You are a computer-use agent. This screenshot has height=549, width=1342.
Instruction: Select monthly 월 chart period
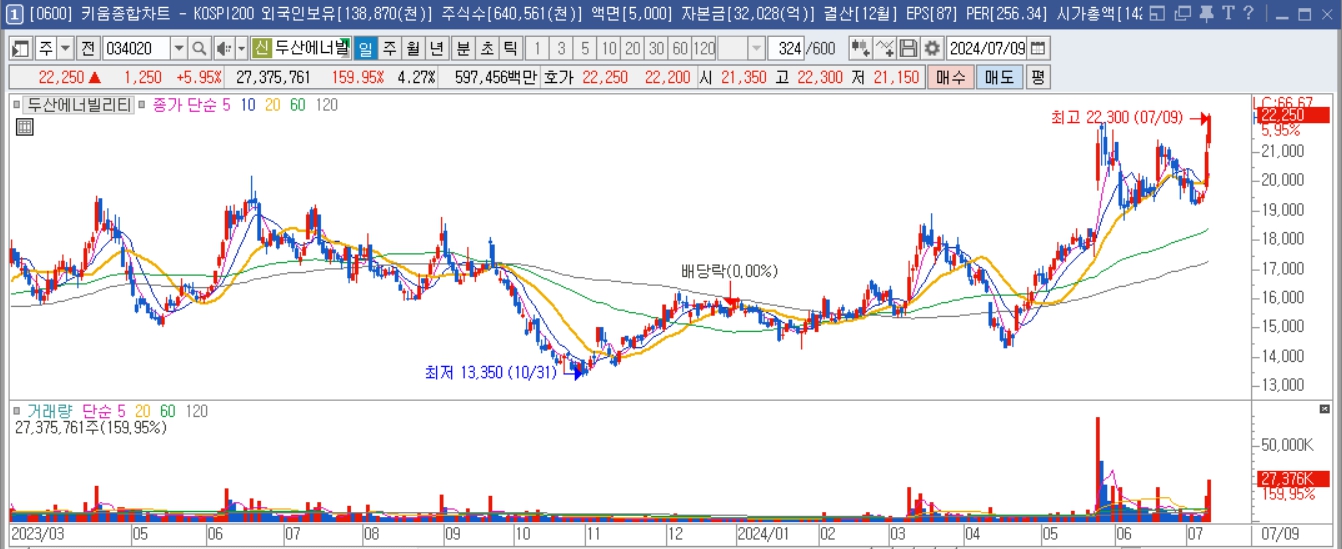(x=413, y=49)
